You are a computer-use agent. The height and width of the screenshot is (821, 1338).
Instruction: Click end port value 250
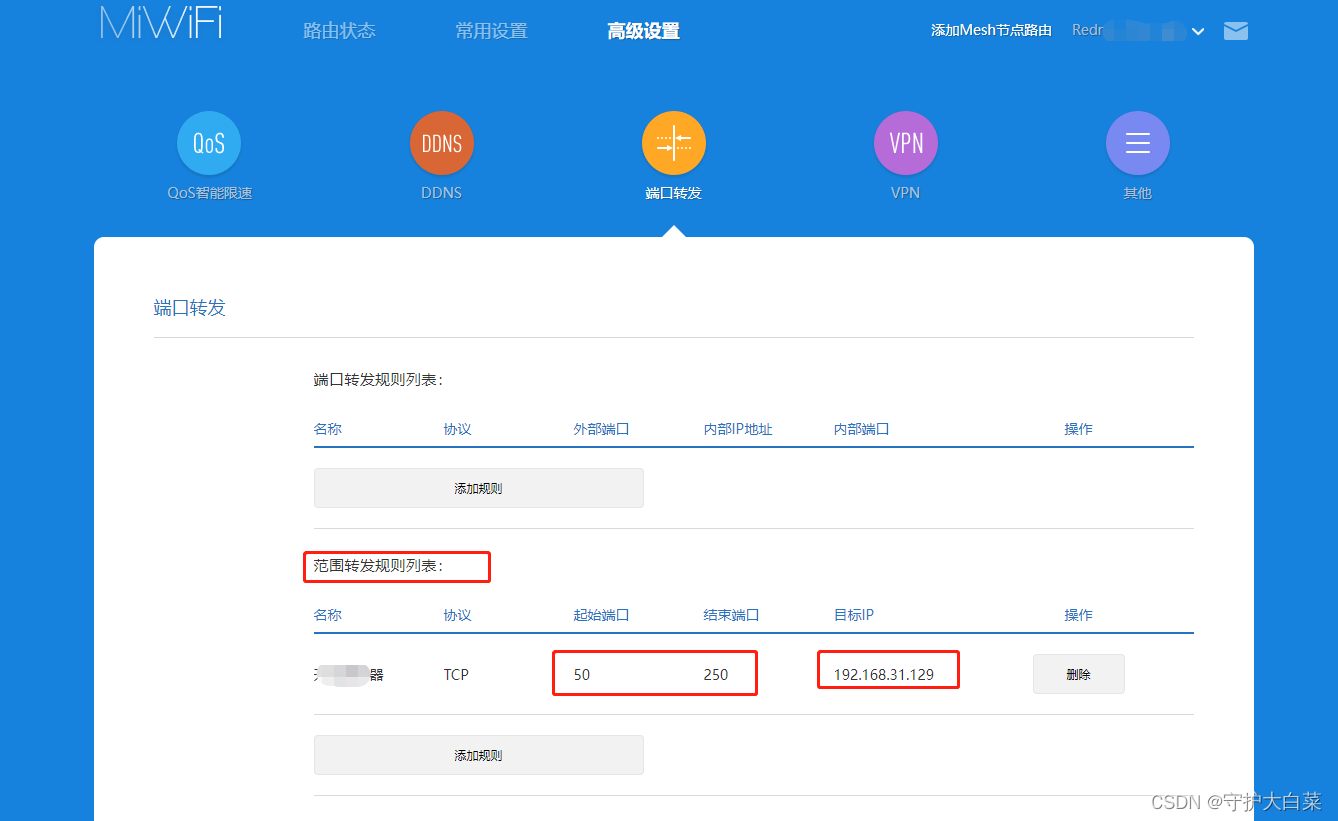tap(716, 675)
